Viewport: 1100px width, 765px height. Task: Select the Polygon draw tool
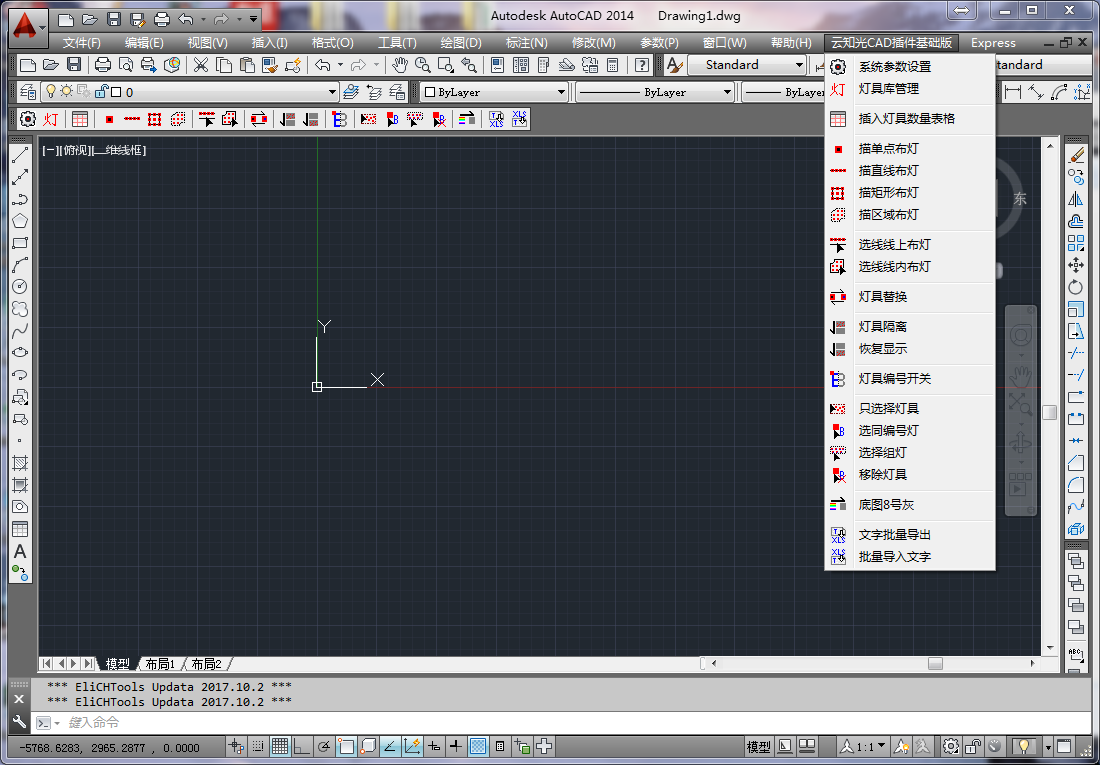point(20,221)
